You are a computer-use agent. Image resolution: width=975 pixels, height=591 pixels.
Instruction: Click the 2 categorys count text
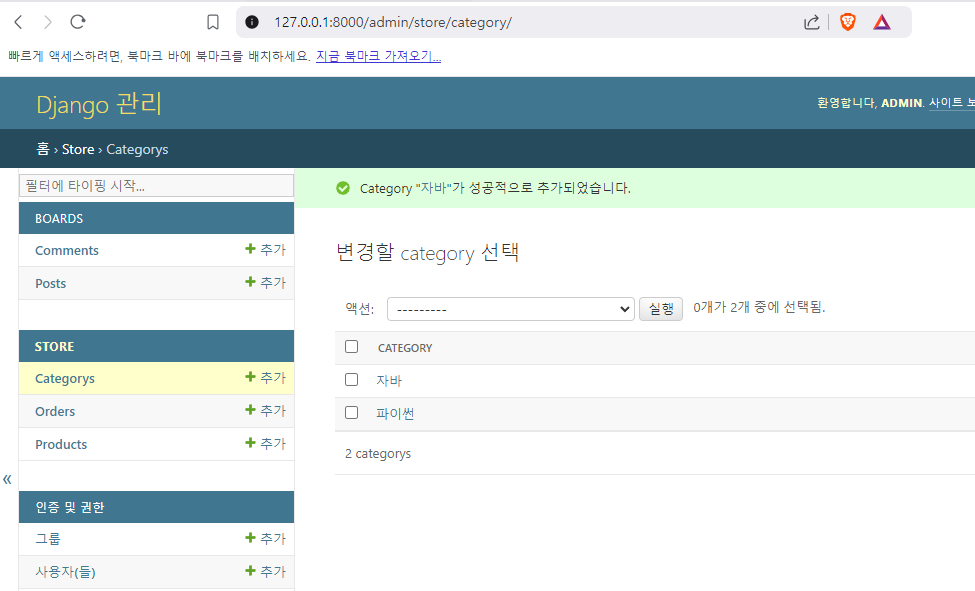[x=378, y=454]
